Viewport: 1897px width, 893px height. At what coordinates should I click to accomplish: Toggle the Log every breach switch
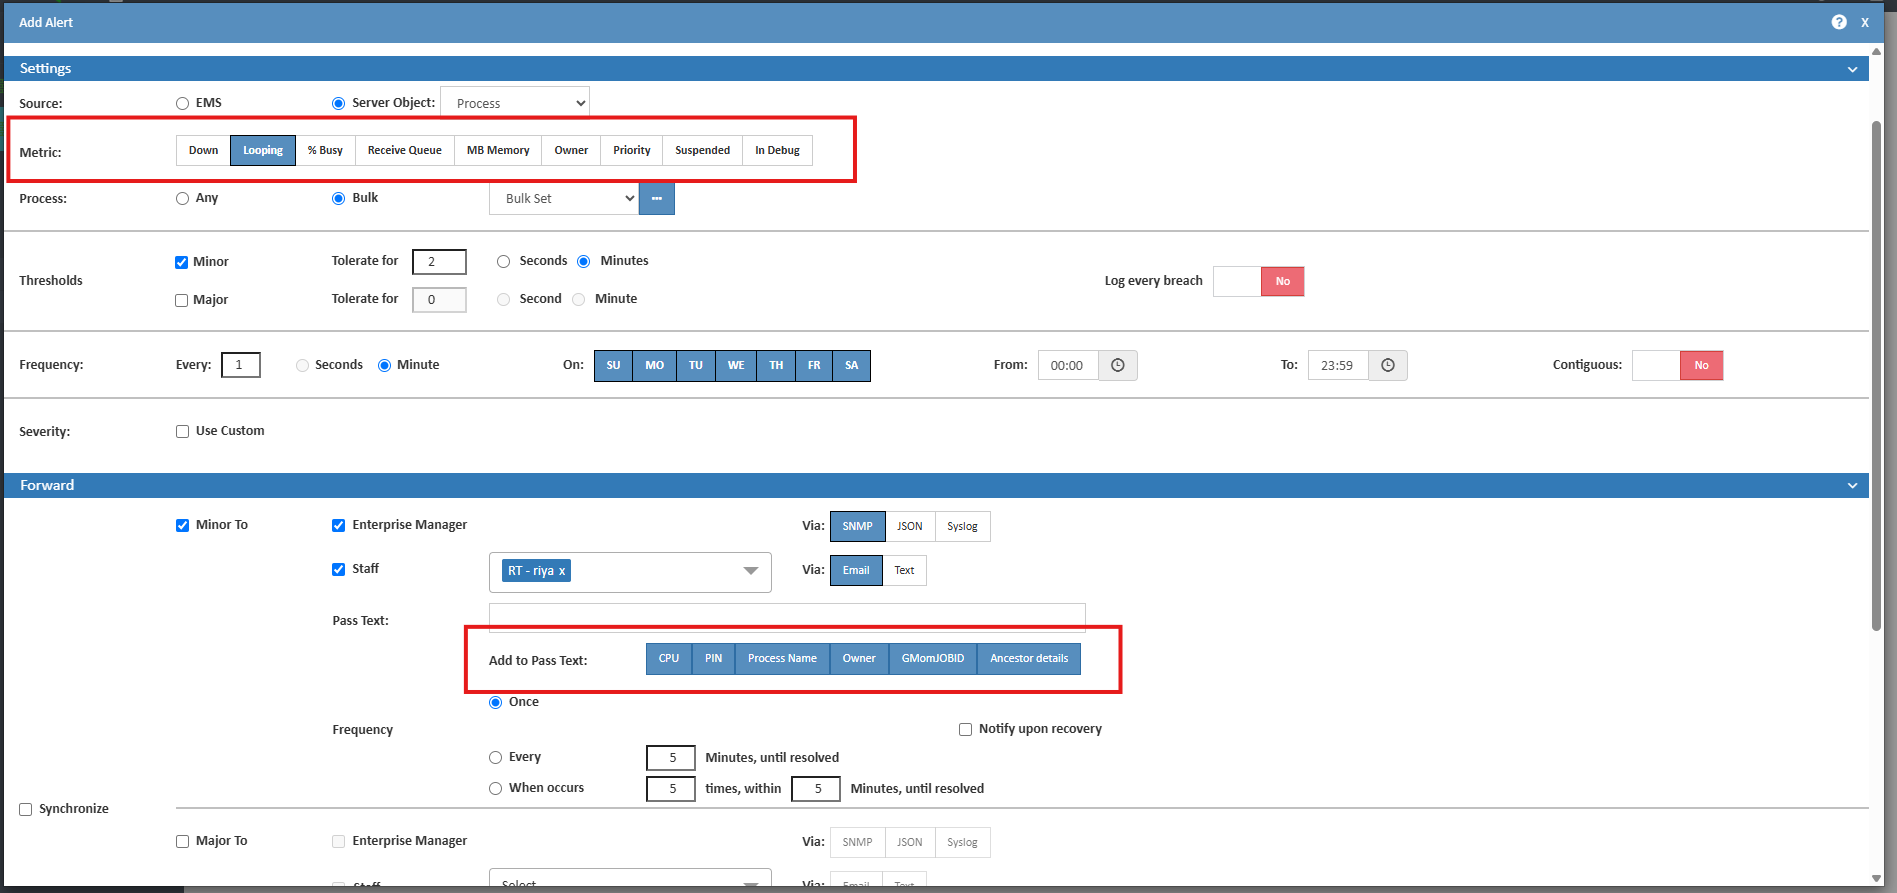click(x=1258, y=281)
